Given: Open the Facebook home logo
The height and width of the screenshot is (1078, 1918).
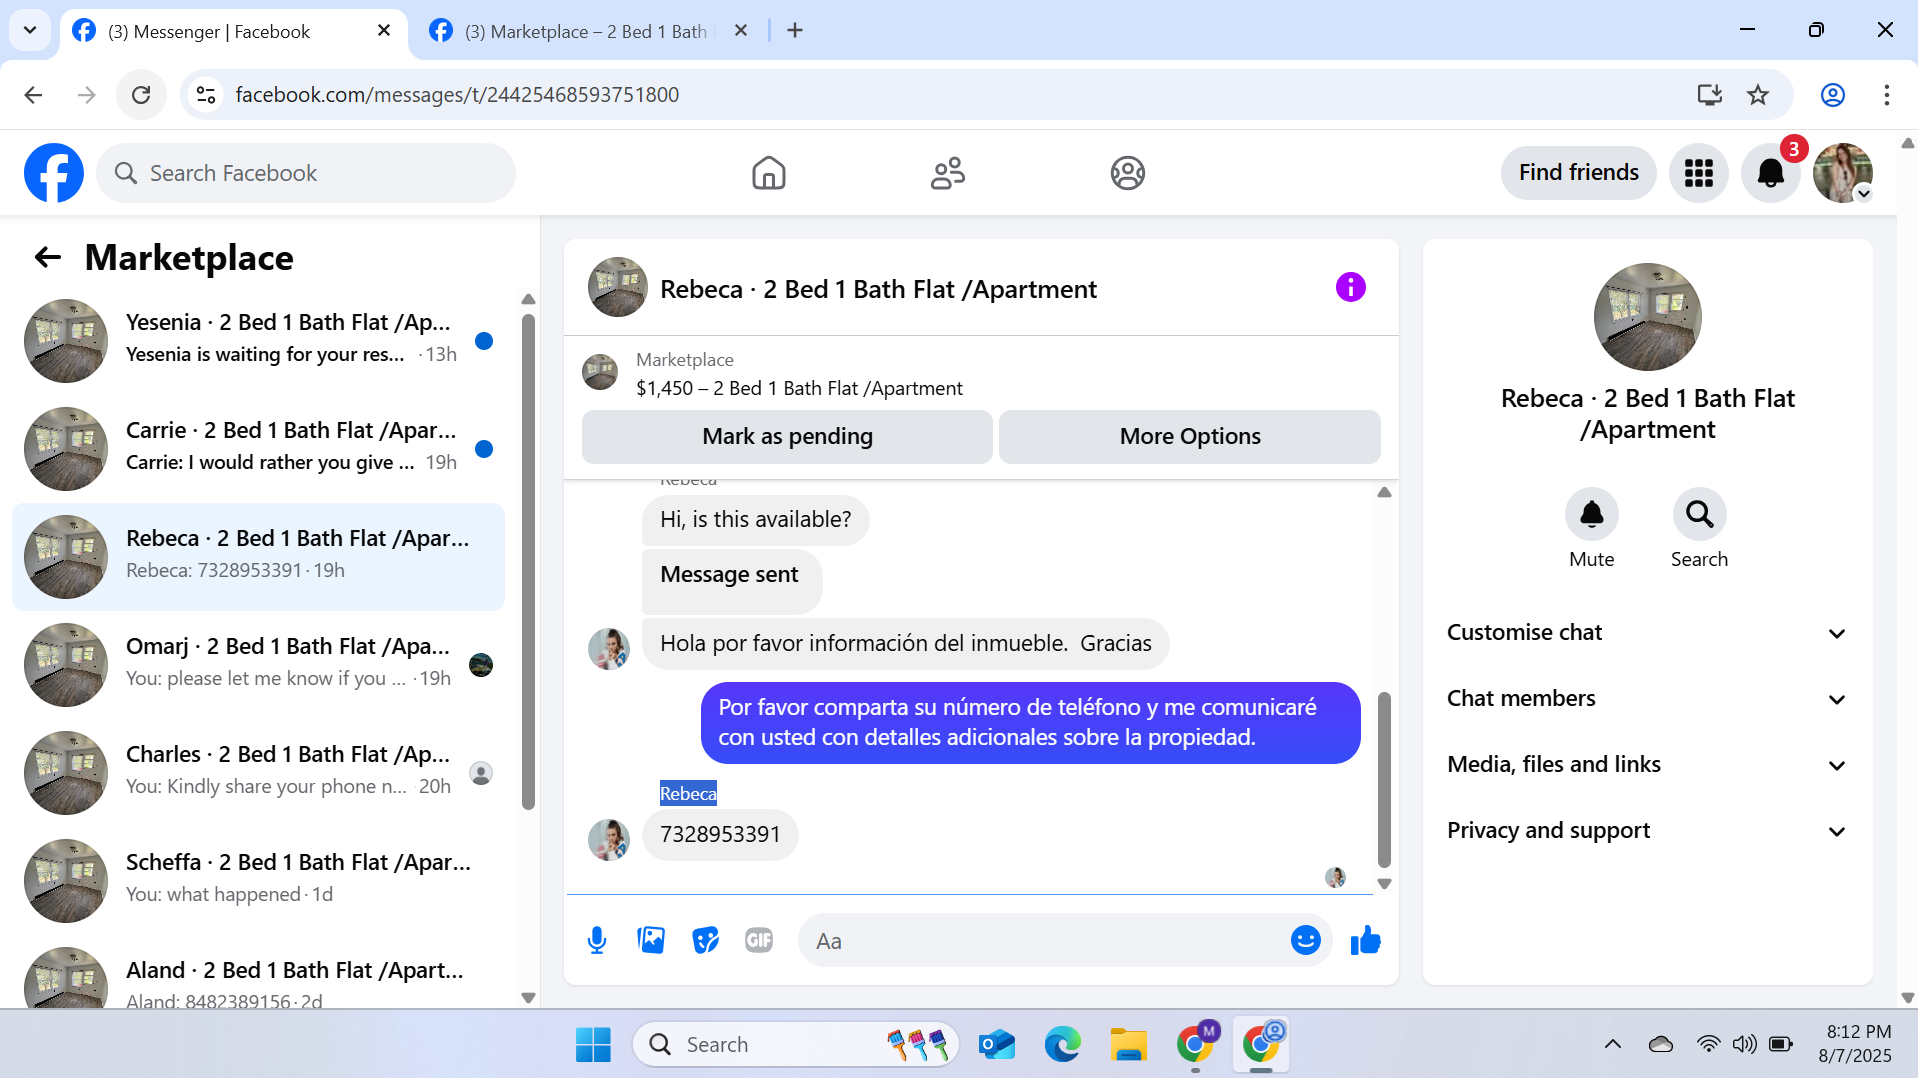Looking at the screenshot, I should coord(54,173).
